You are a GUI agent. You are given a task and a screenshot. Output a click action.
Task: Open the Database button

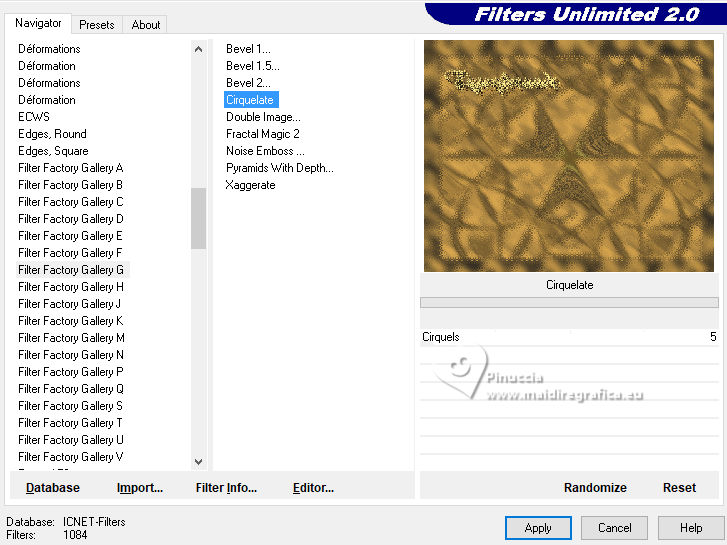click(x=53, y=488)
